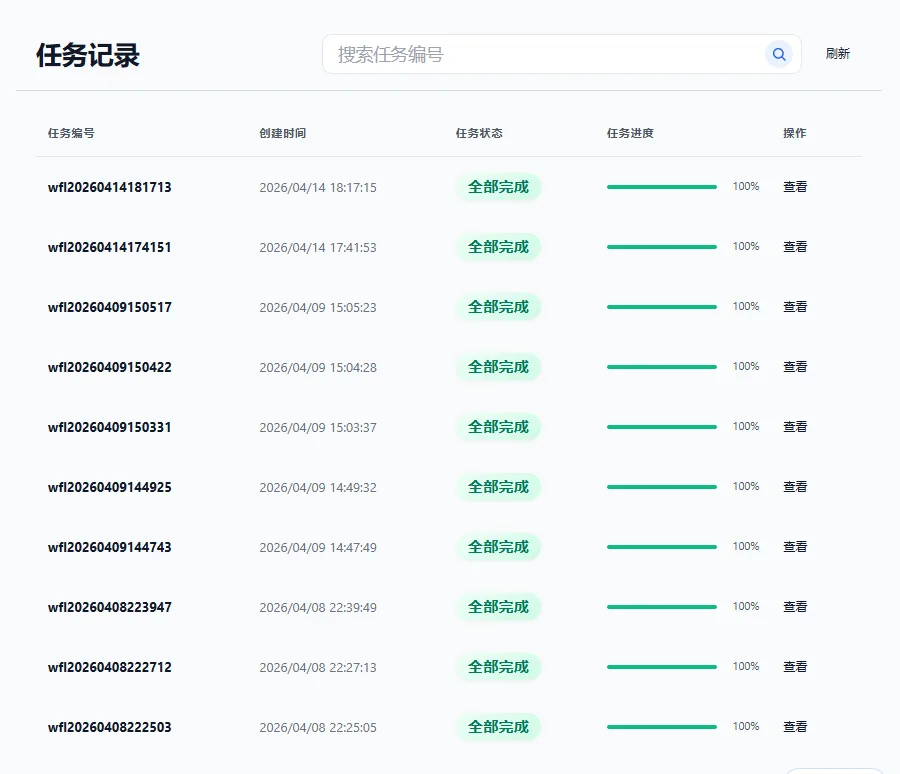Focus the 搜索任务编号 search field
The image size is (900, 774).
tap(545, 54)
